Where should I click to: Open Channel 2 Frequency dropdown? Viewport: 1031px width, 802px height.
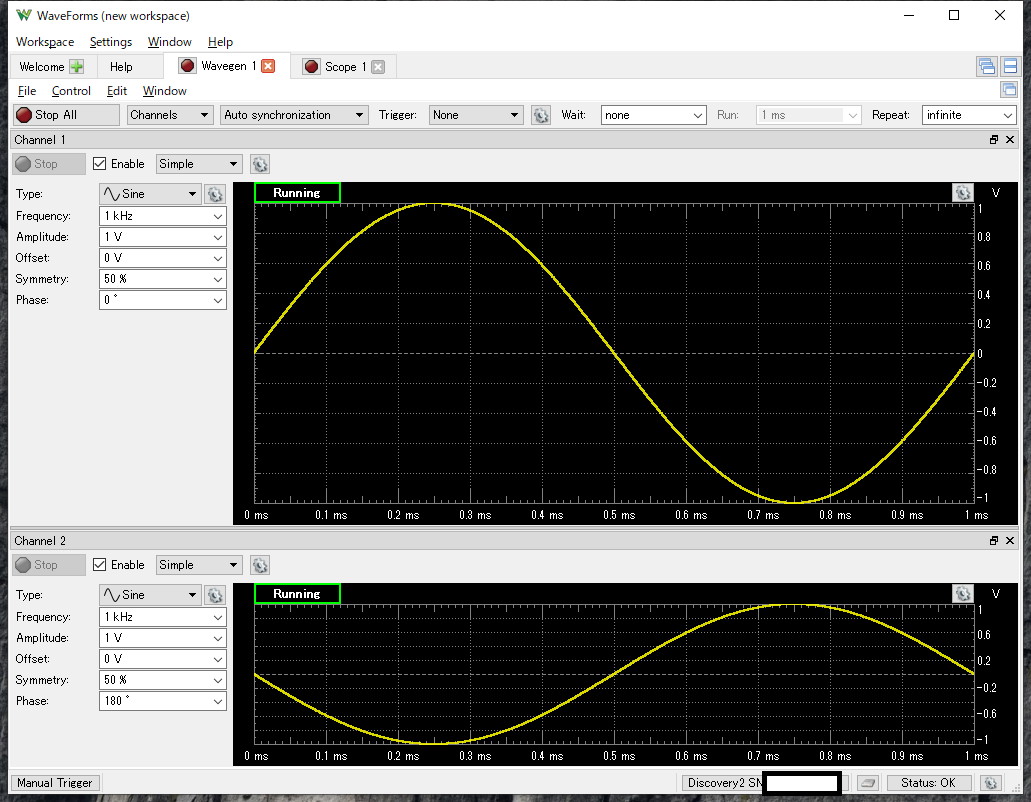click(162, 617)
